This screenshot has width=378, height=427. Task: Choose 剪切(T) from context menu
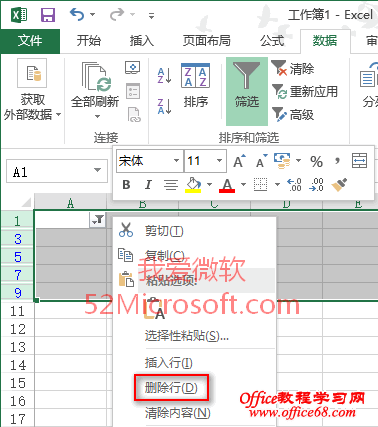coord(195,230)
